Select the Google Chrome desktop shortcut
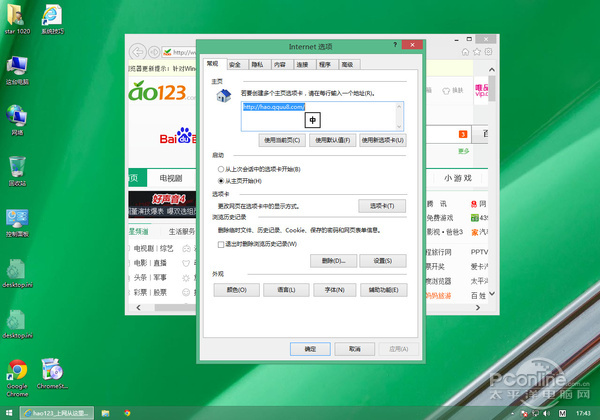This screenshot has width=600, height=420. (x=17, y=378)
